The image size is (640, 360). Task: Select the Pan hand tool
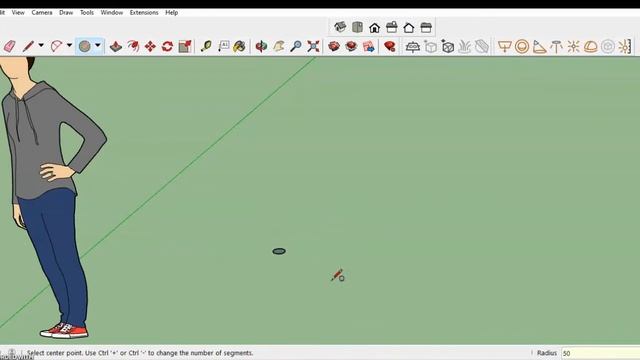pos(279,46)
